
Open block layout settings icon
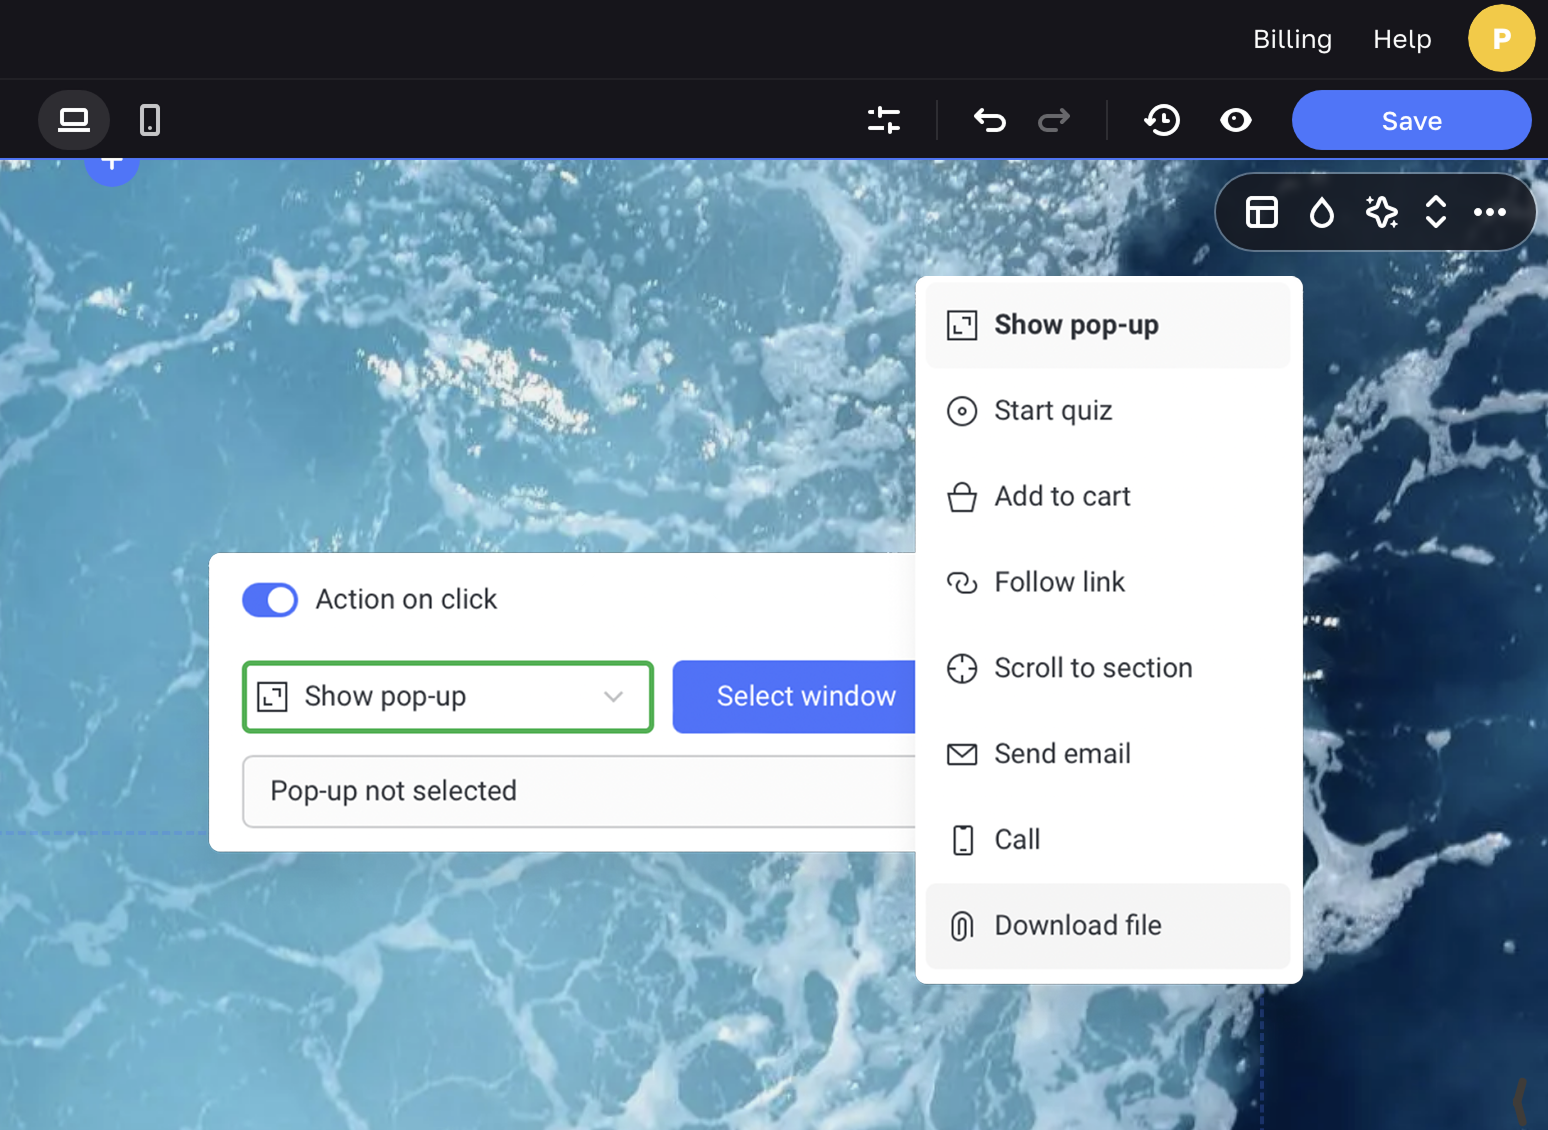click(1262, 212)
